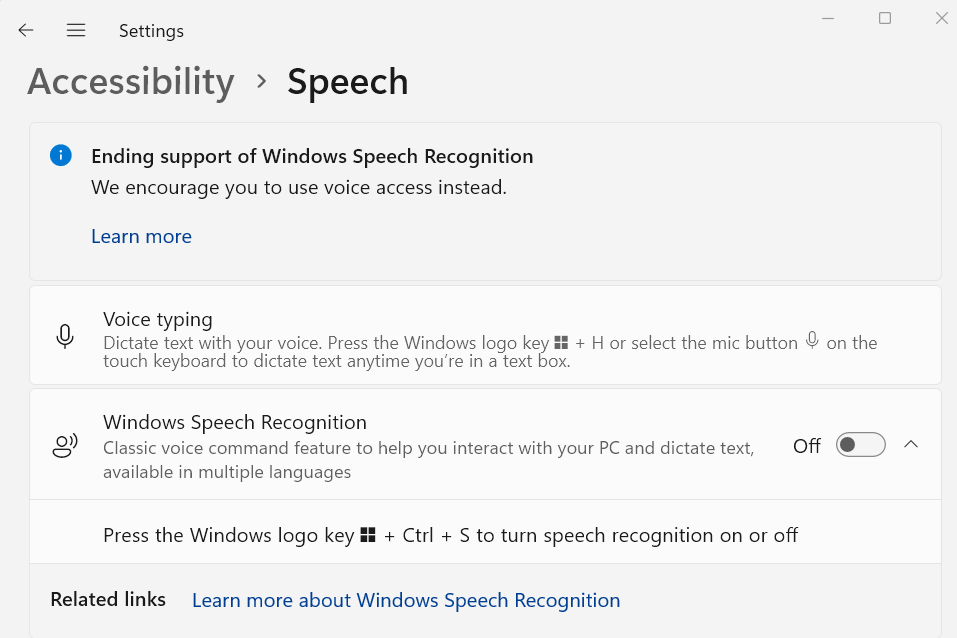Open Learn more about Windows Speech Recognition
The image size is (957, 638).
click(x=406, y=600)
